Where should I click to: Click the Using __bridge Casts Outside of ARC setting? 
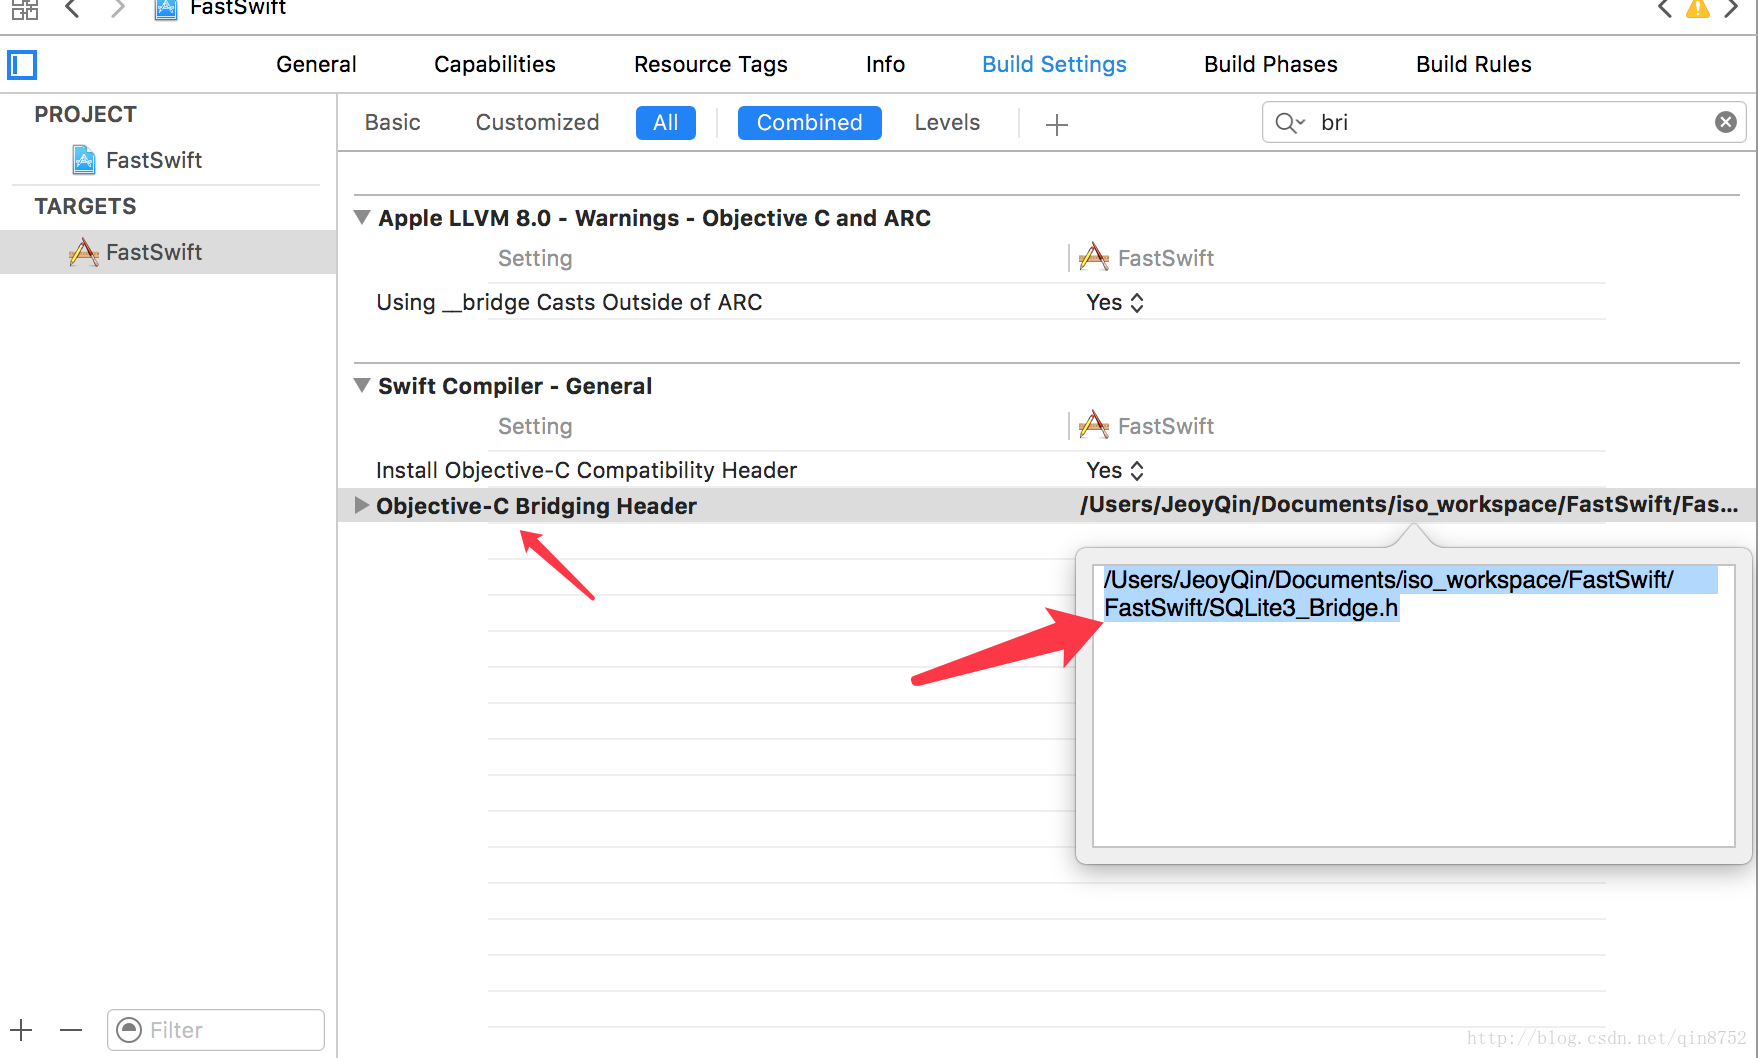pos(569,302)
